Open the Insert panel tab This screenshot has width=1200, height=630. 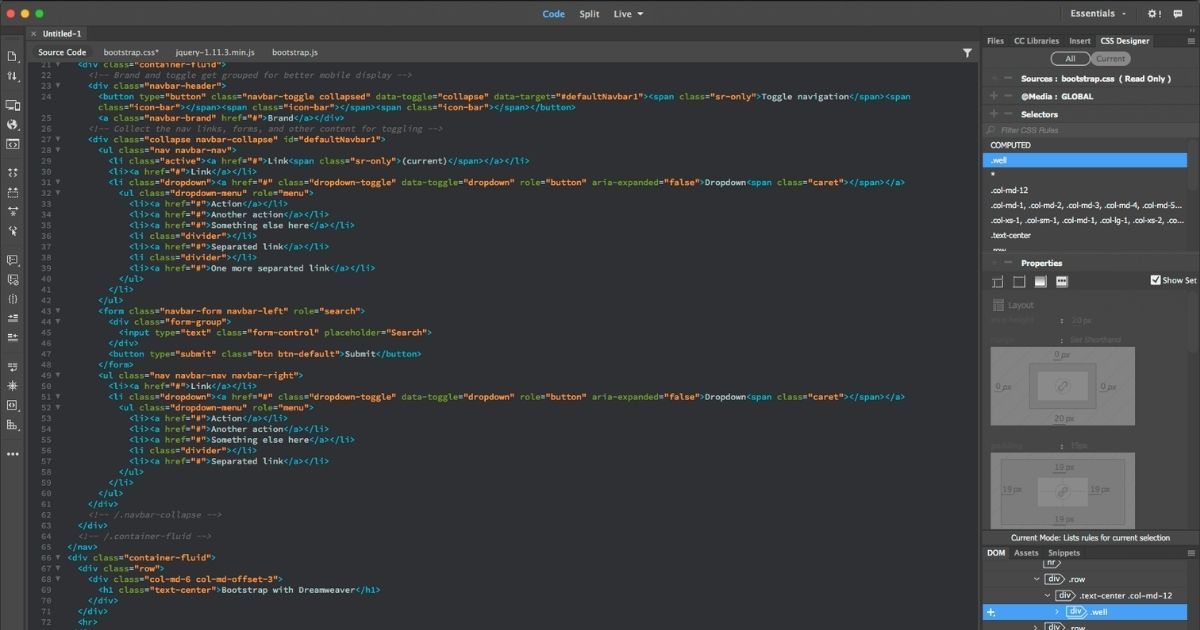1080,41
